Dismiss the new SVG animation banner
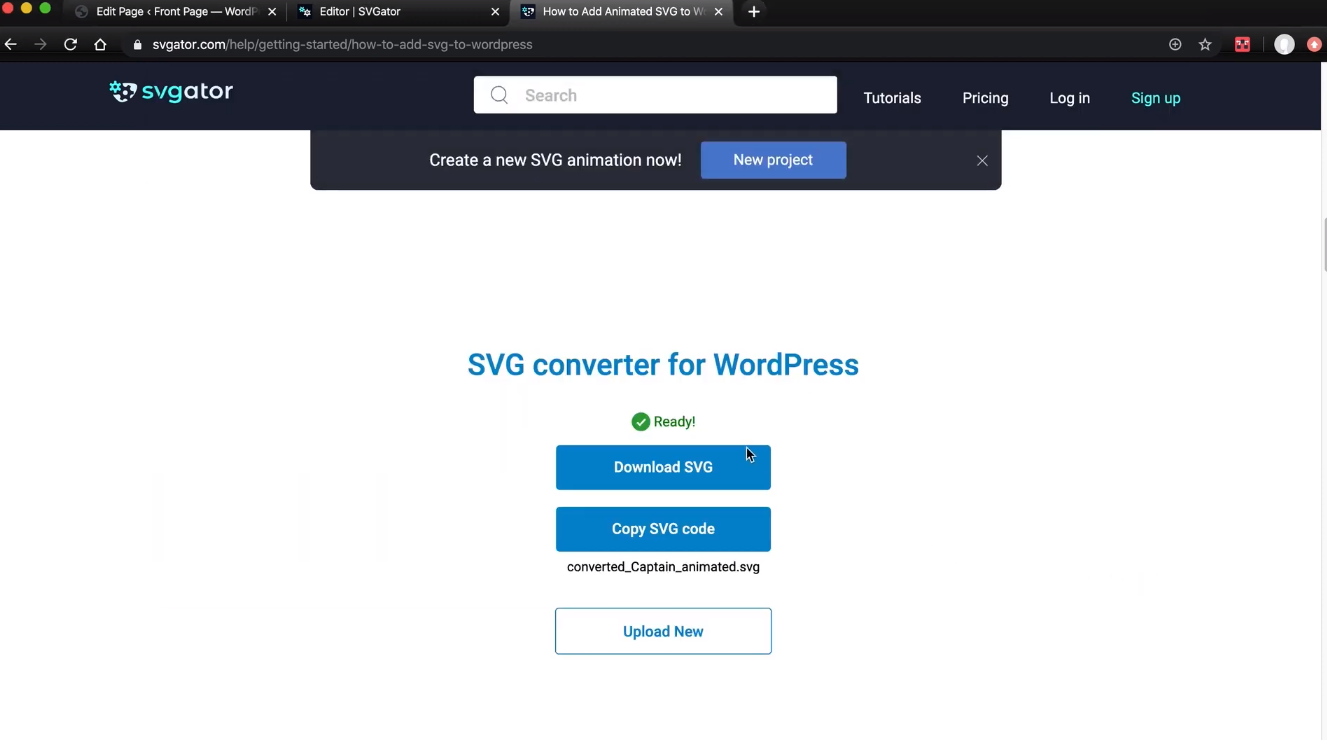Screen dimensions: 1327x740 [982, 160]
